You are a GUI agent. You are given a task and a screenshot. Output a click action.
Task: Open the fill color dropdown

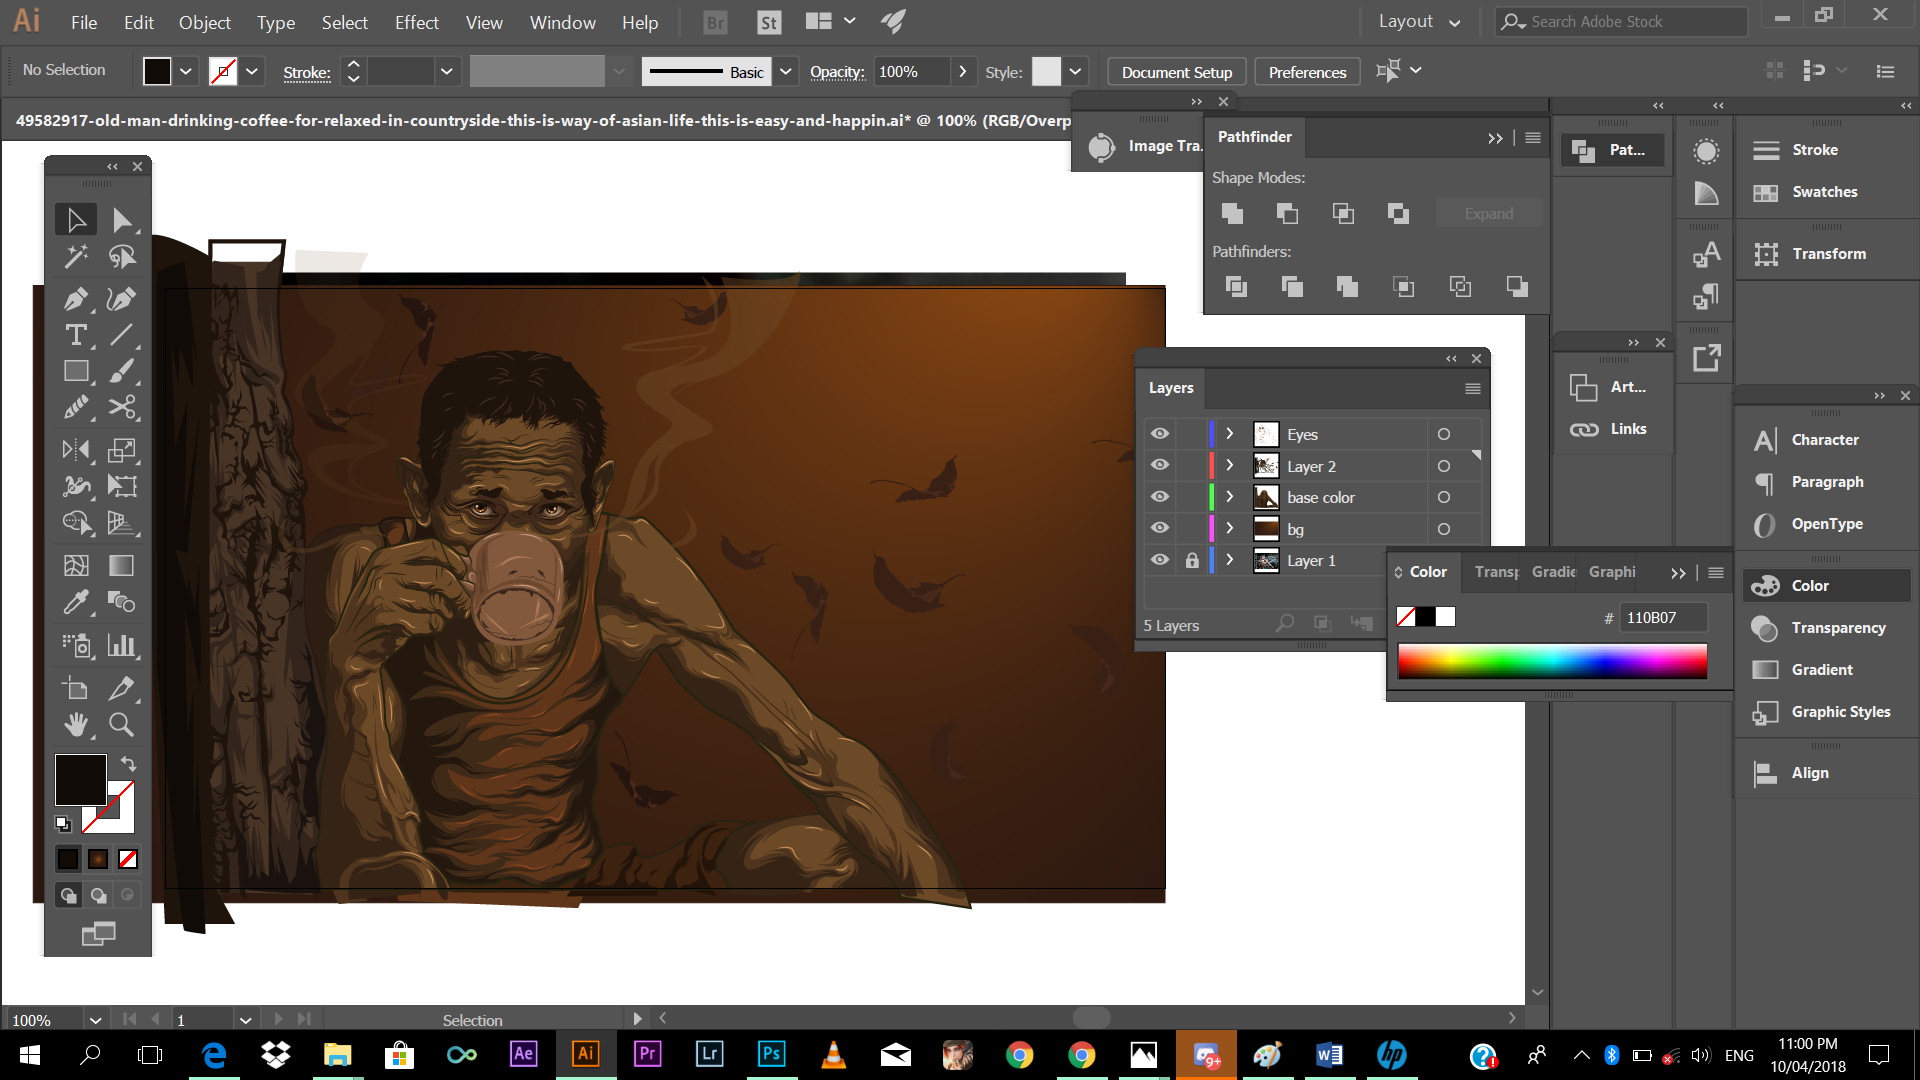(x=186, y=71)
